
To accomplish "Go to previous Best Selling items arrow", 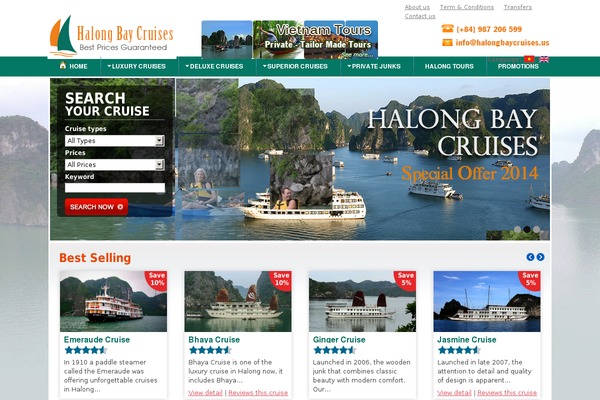I will [530, 257].
